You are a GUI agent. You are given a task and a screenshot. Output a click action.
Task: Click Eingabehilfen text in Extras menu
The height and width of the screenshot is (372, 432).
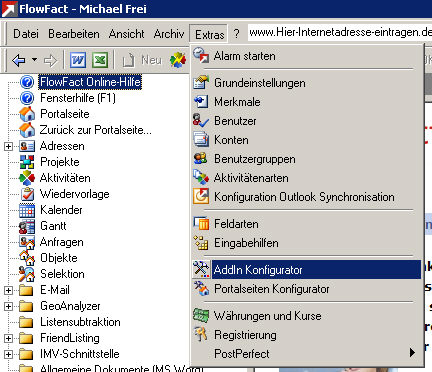[x=246, y=243]
